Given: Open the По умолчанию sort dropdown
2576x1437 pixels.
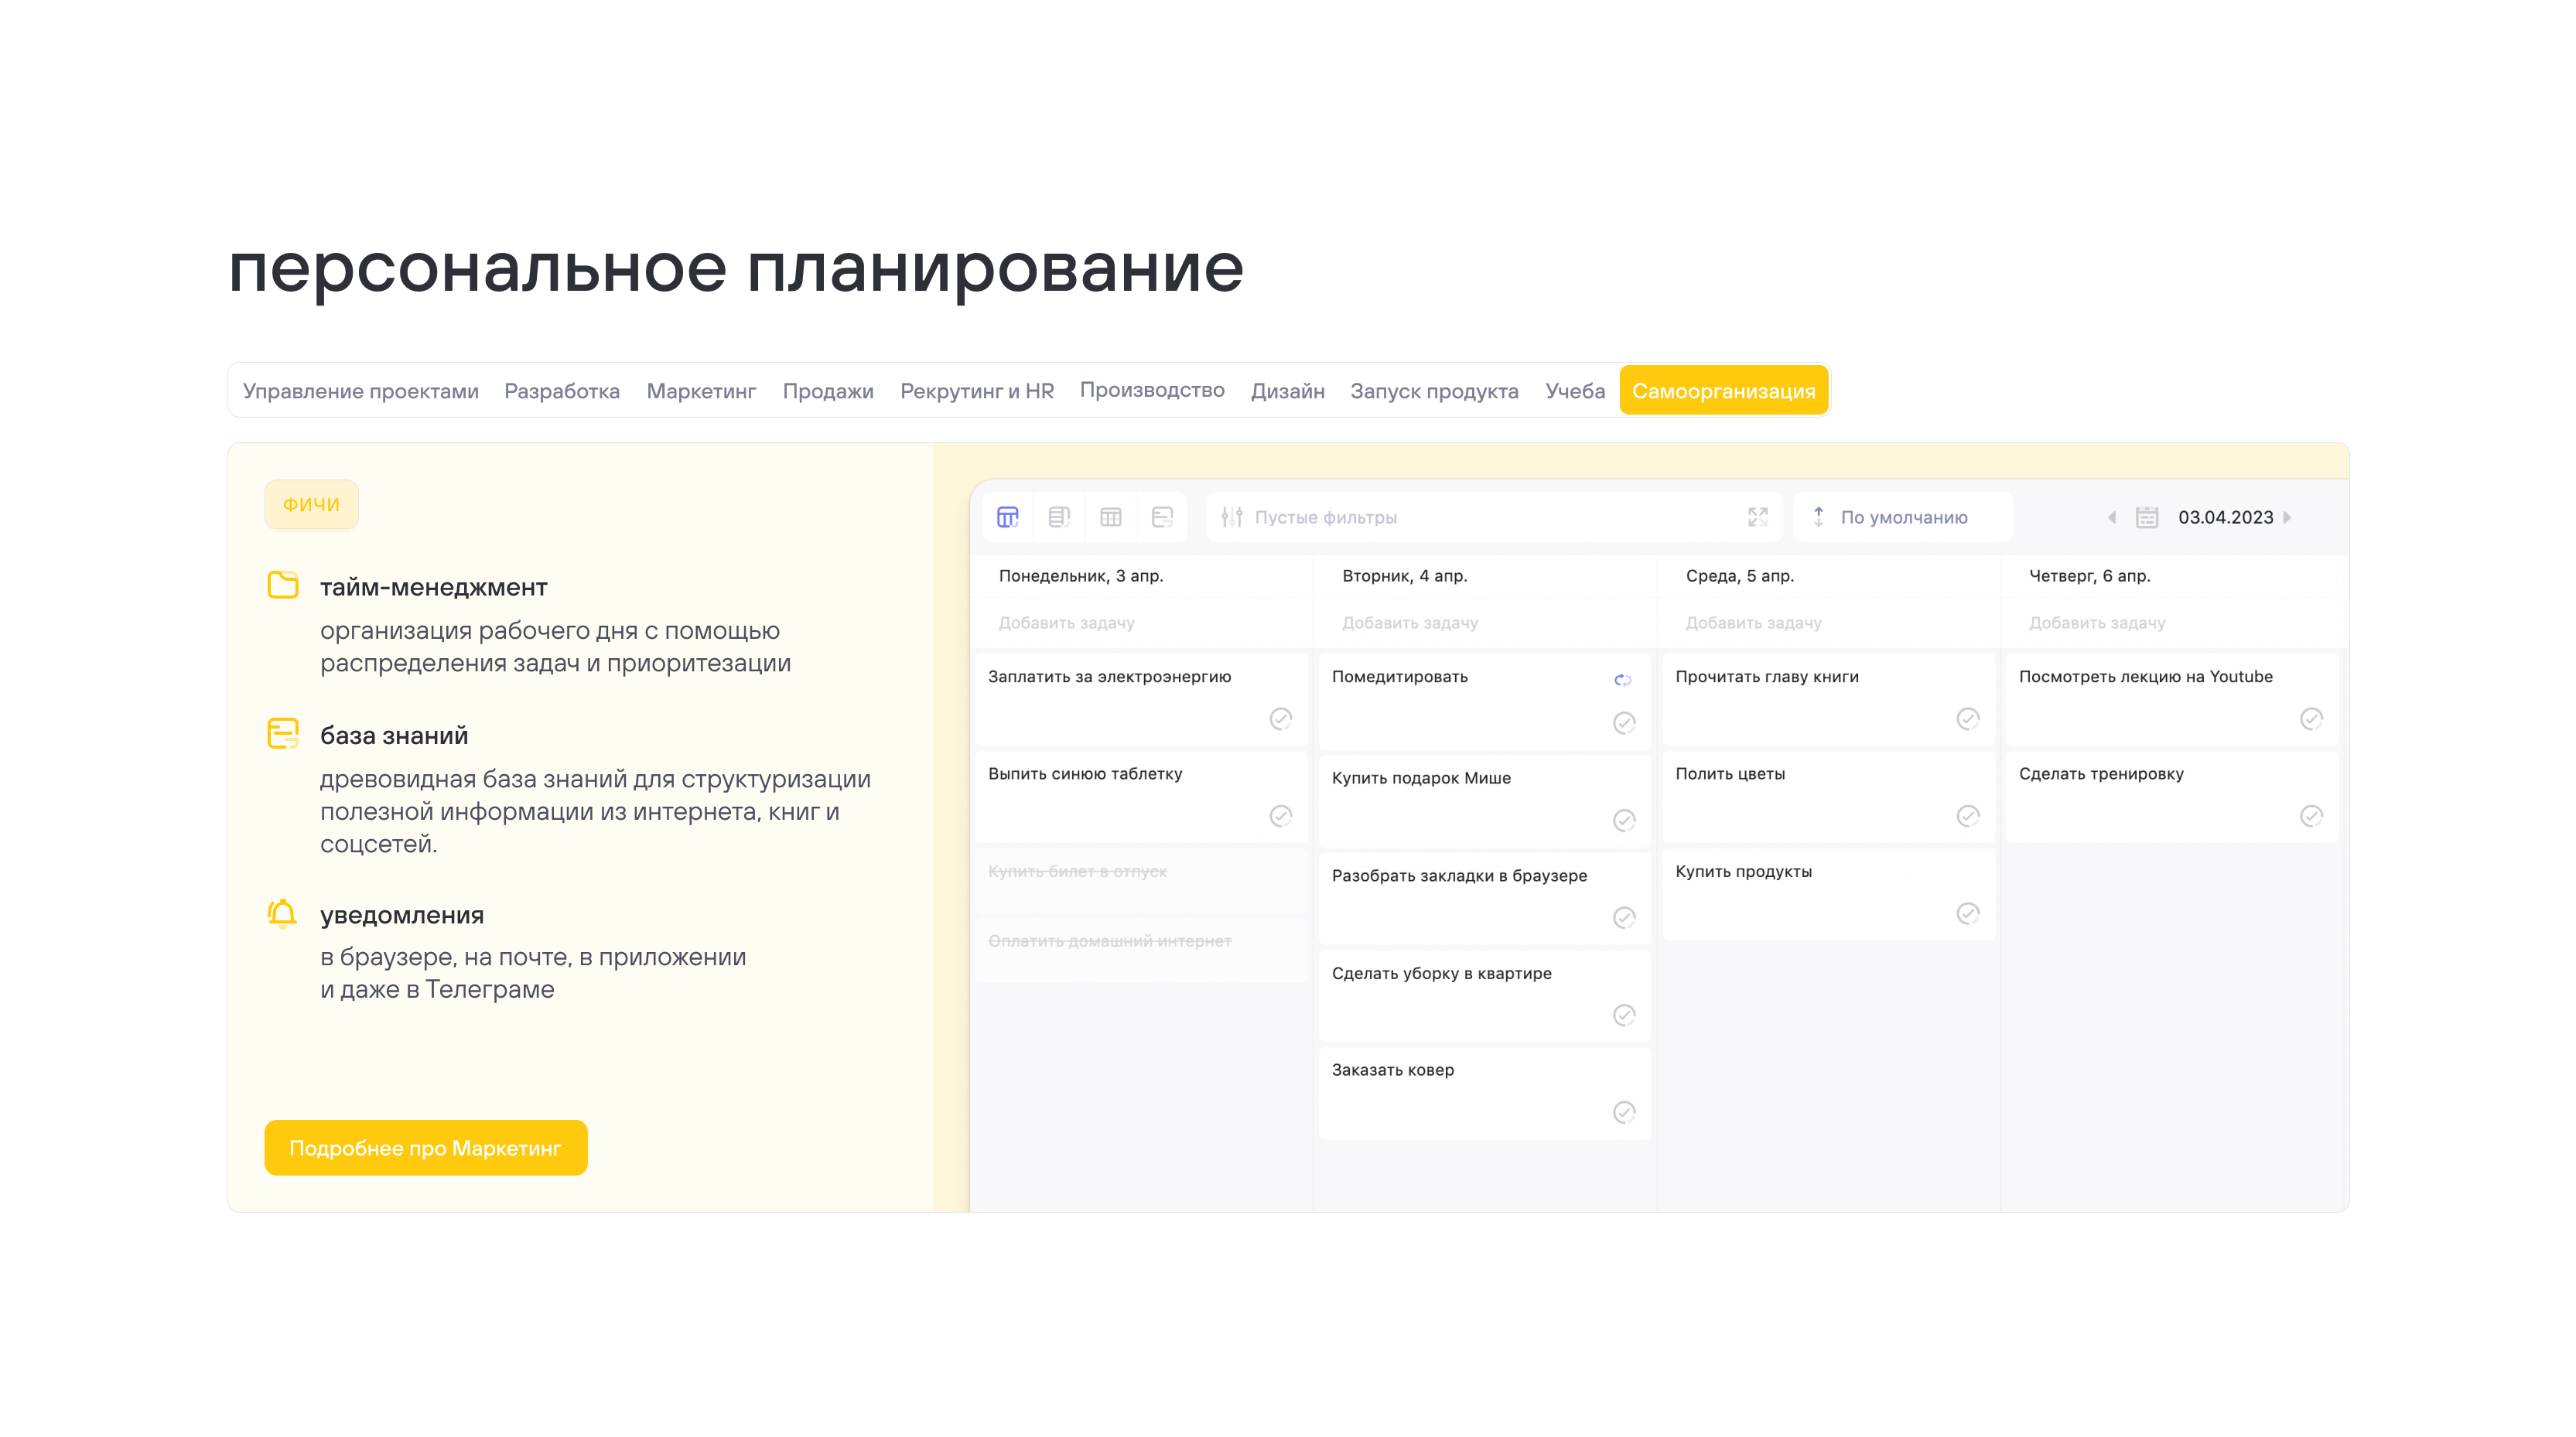Looking at the screenshot, I should (1902, 517).
